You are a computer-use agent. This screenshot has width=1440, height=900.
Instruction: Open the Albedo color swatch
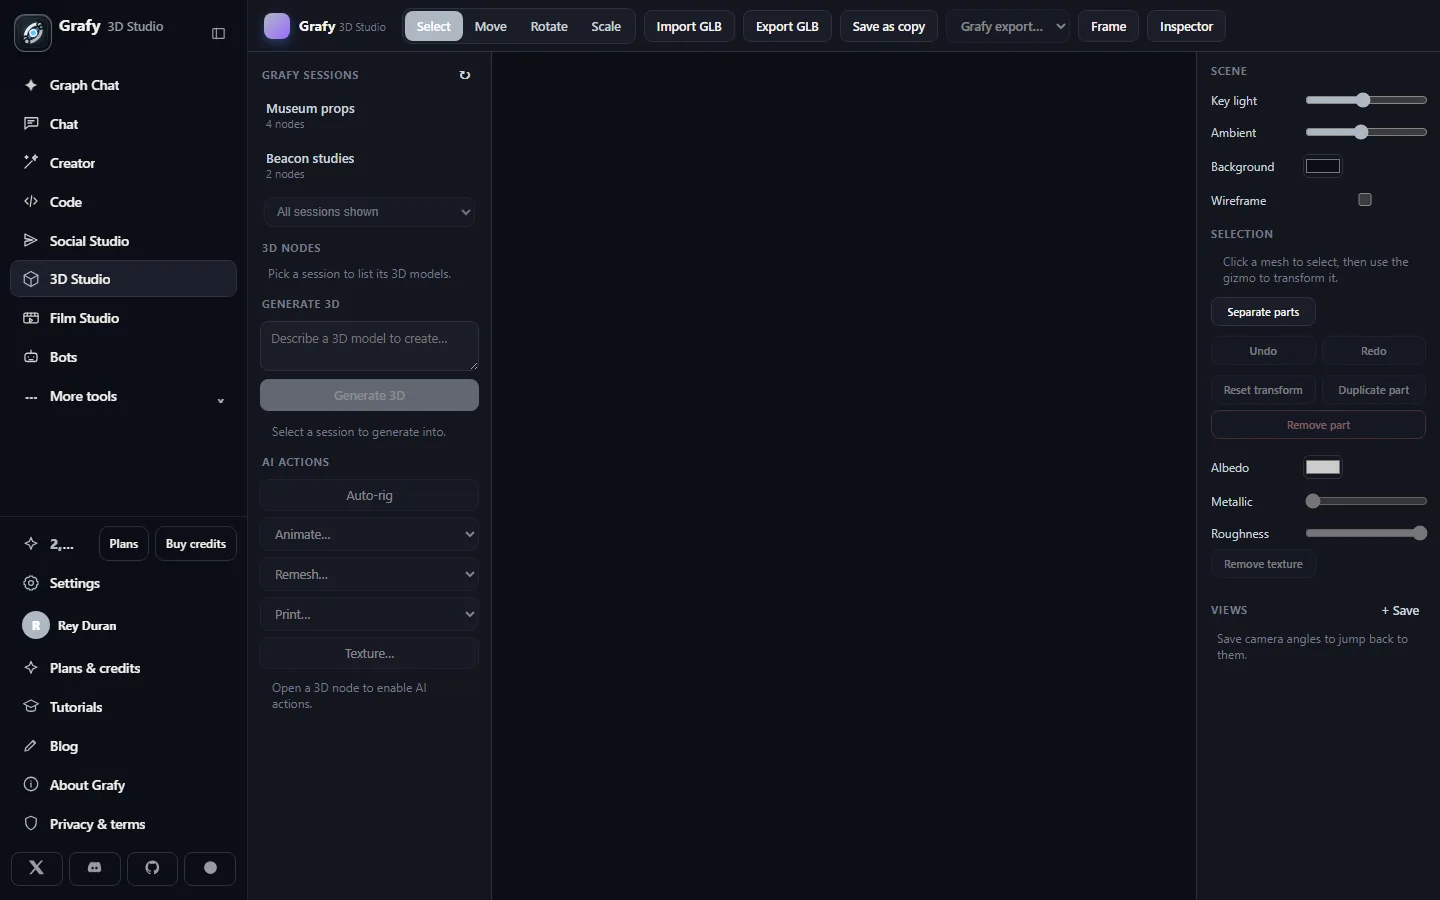pos(1323,467)
